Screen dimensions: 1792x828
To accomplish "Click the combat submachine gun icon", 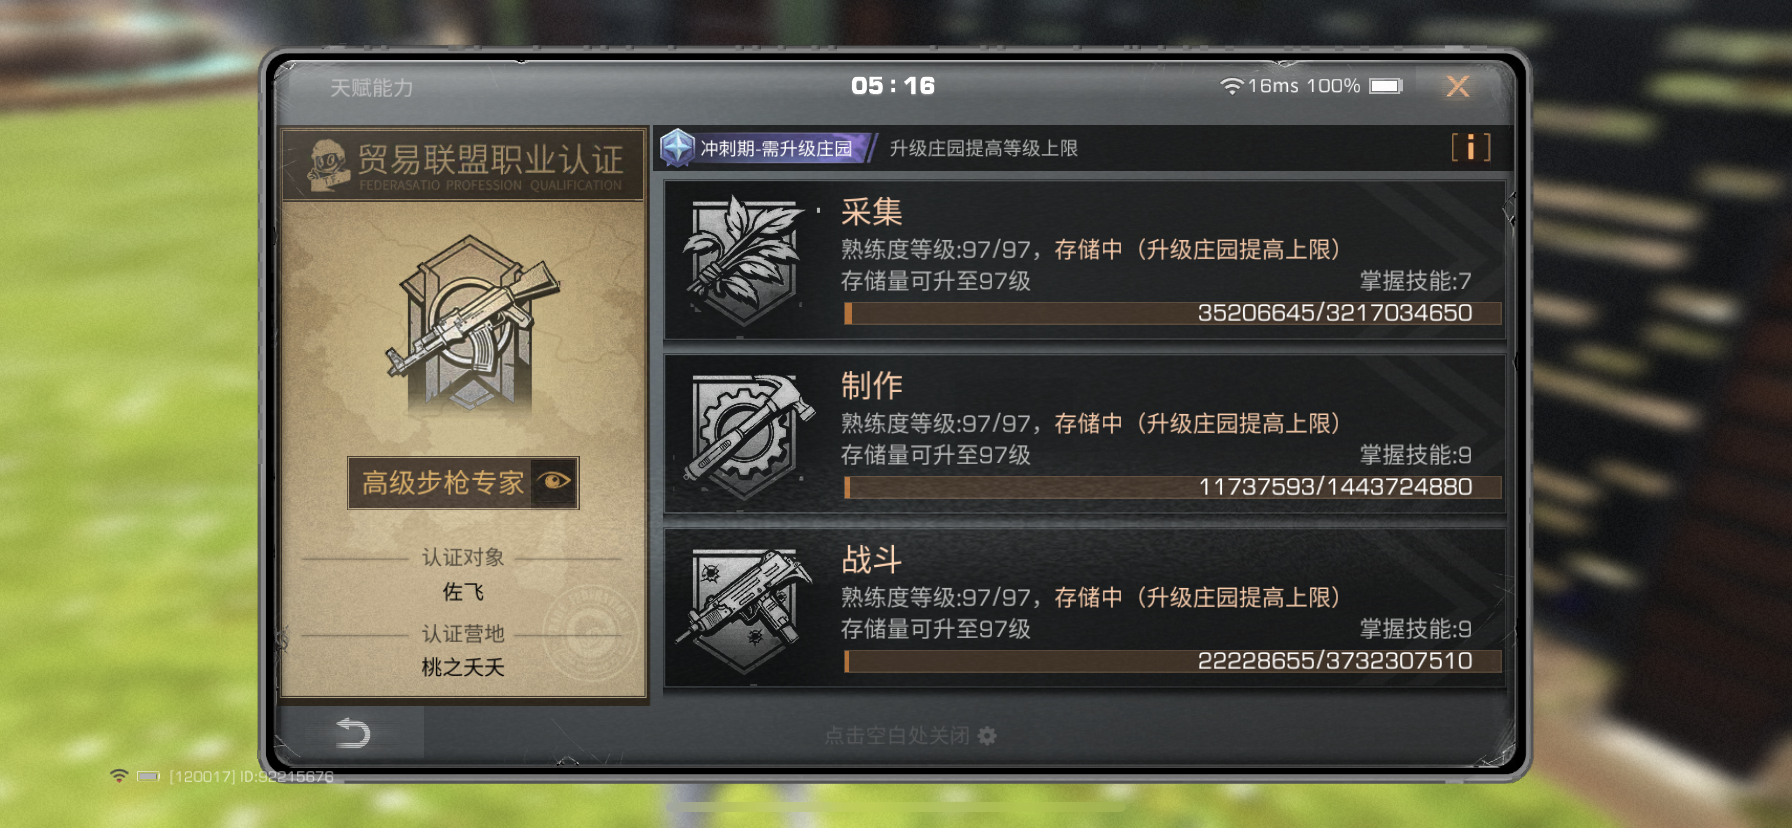I will coord(743,609).
